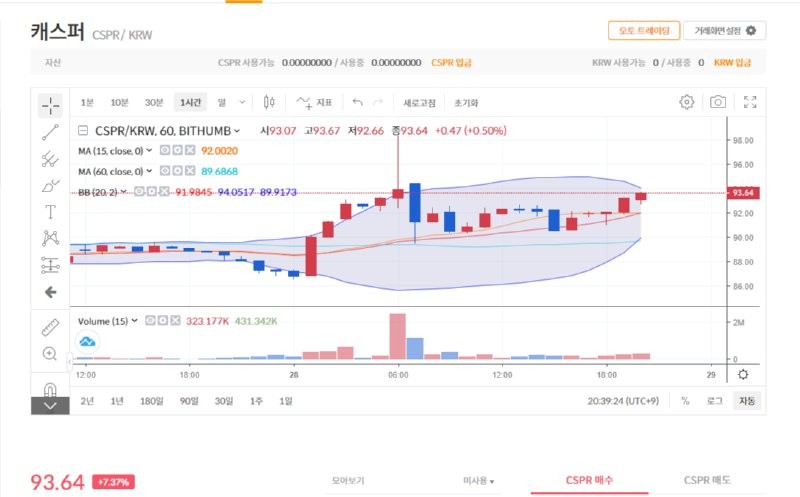Open settings for MA 15 indicator
Screen dimensions: 800x497
tap(177, 151)
